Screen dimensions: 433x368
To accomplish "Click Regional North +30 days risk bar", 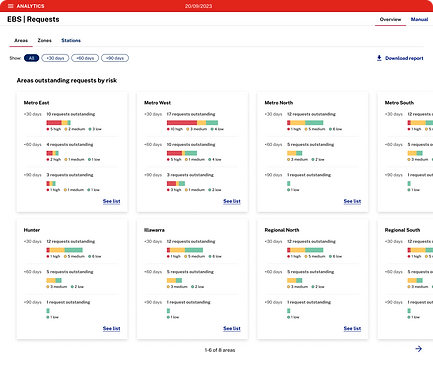I will (305, 250).
